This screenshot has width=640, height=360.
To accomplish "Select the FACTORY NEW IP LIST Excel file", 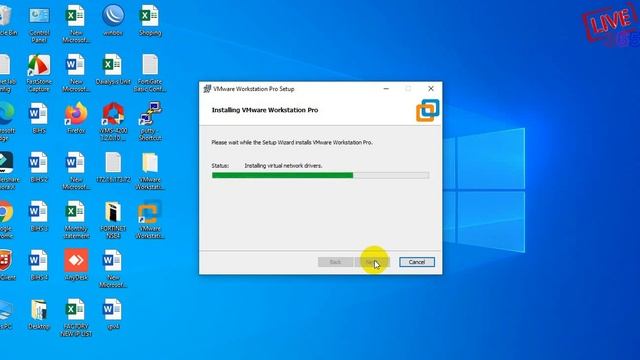I will 76,318.
